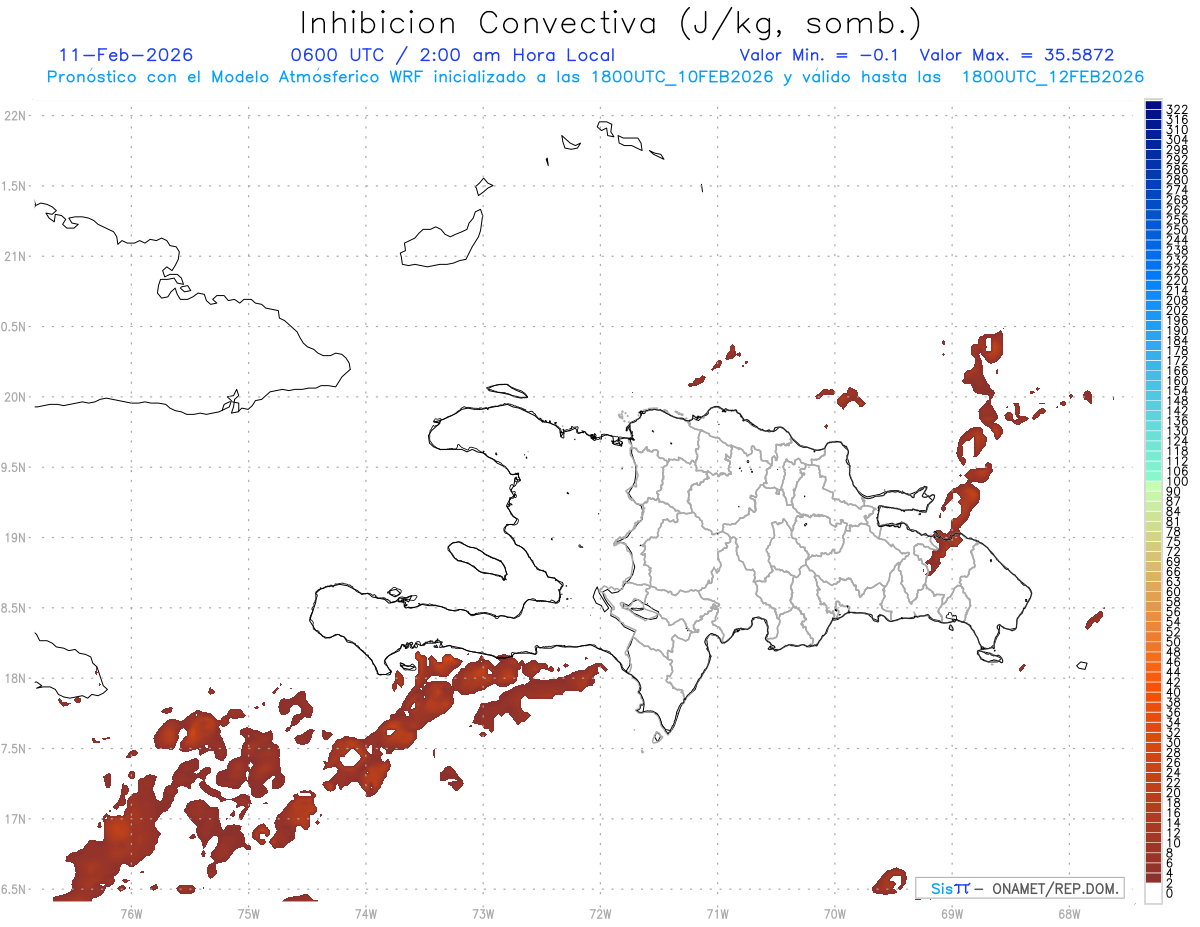Click the "322" value on the color scale
The height and width of the screenshot is (927, 1200).
(x=1176, y=108)
